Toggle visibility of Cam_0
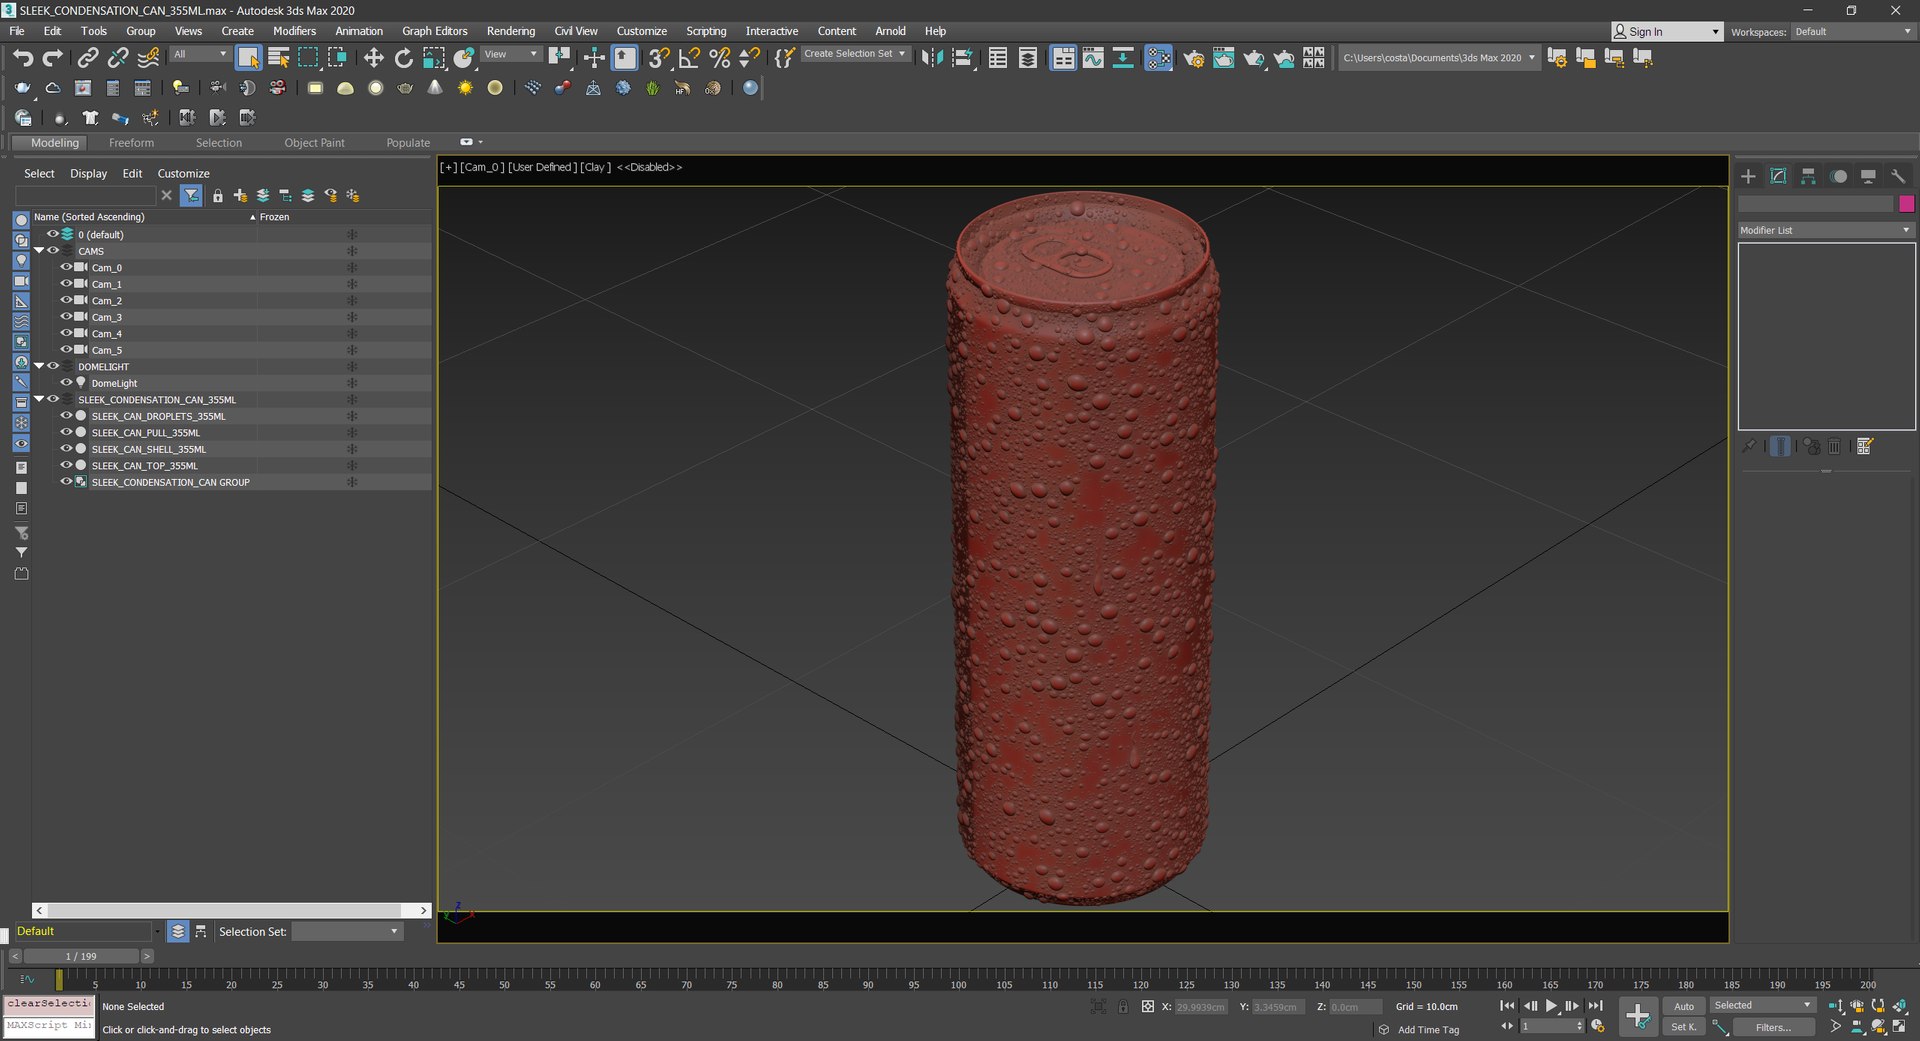1920x1041 pixels. [66, 267]
